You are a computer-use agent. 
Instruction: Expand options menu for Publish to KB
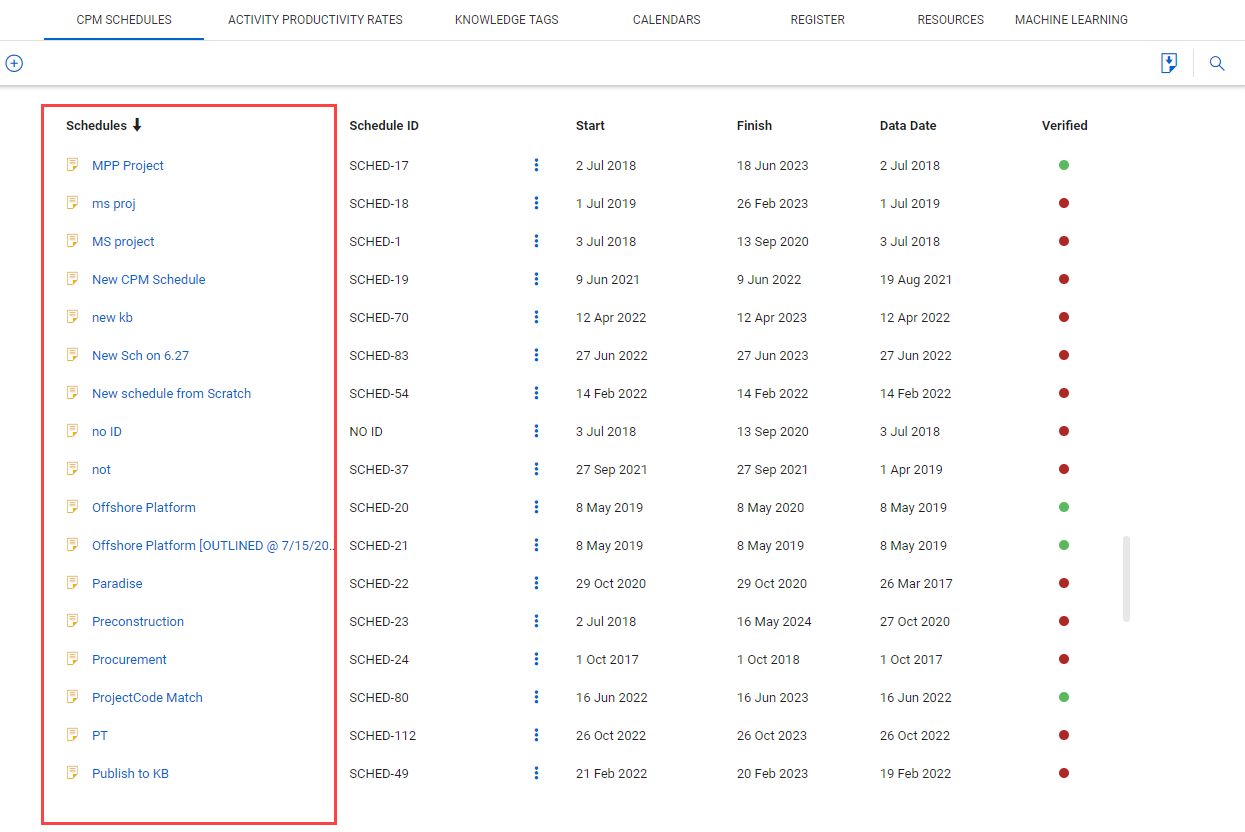[x=536, y=773]
